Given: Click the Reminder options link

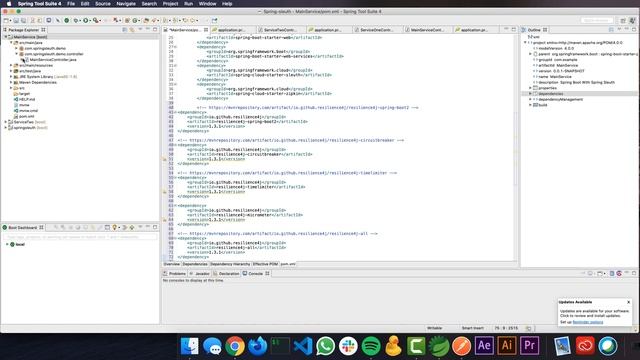Looking at the screenshot, I should (588, 322).
